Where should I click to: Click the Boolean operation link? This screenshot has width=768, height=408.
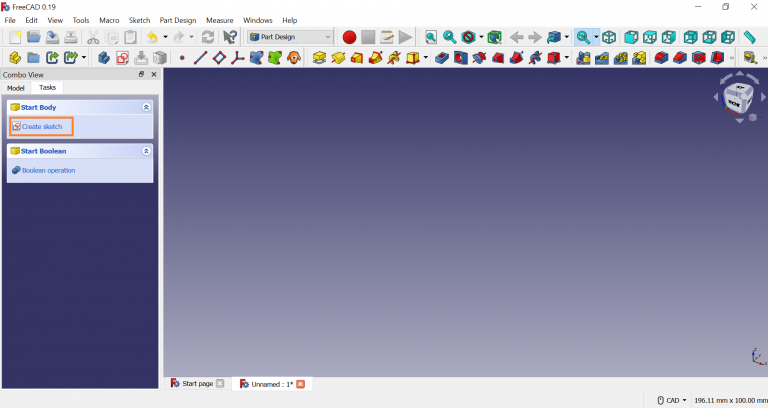click(48, 170)
